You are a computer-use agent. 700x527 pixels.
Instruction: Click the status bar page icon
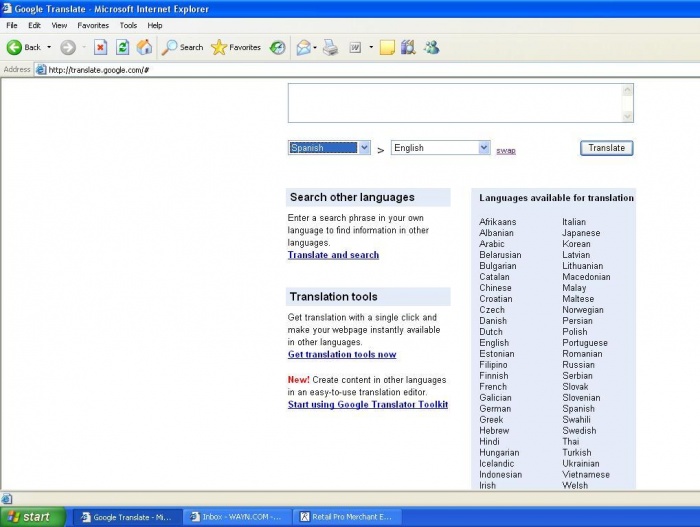6,499
